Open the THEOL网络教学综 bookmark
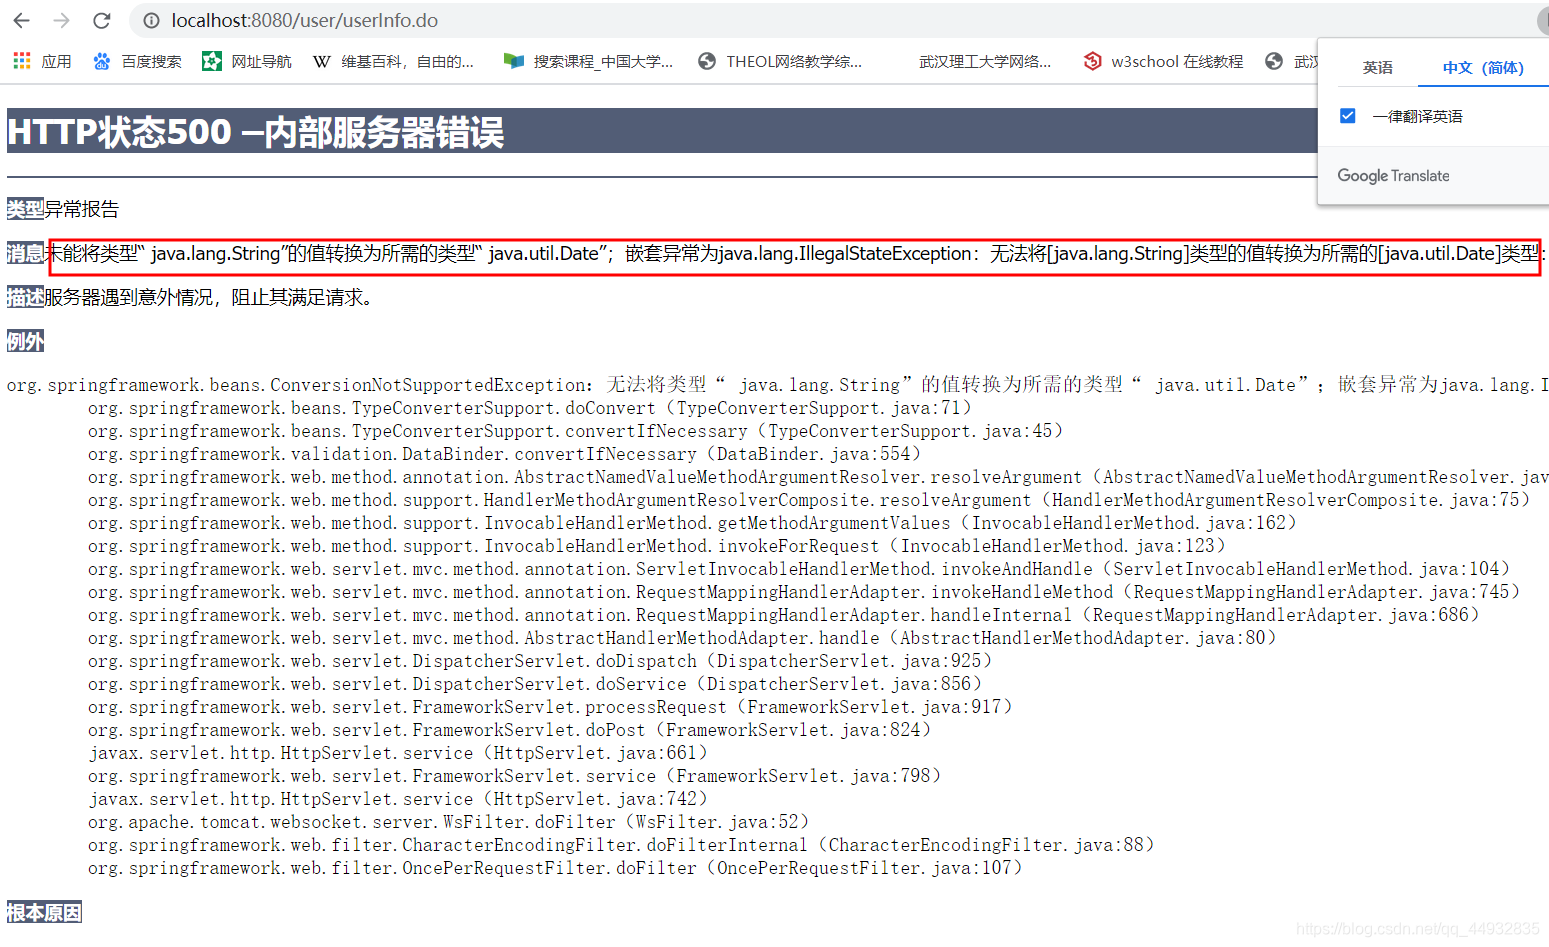 click(x=780, y=61)
